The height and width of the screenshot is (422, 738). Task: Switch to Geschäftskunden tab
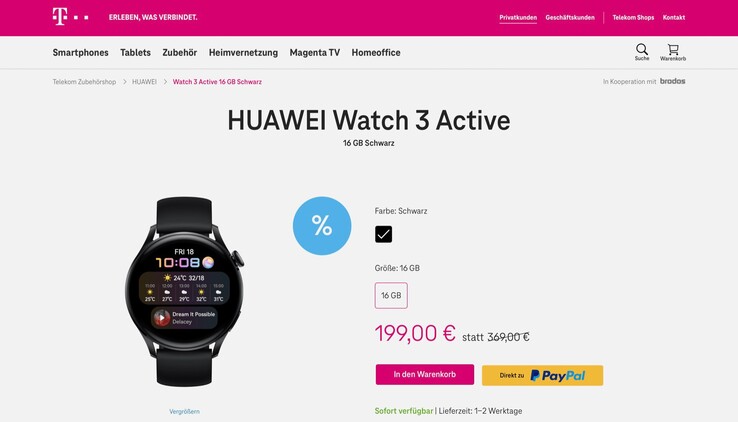570,17
